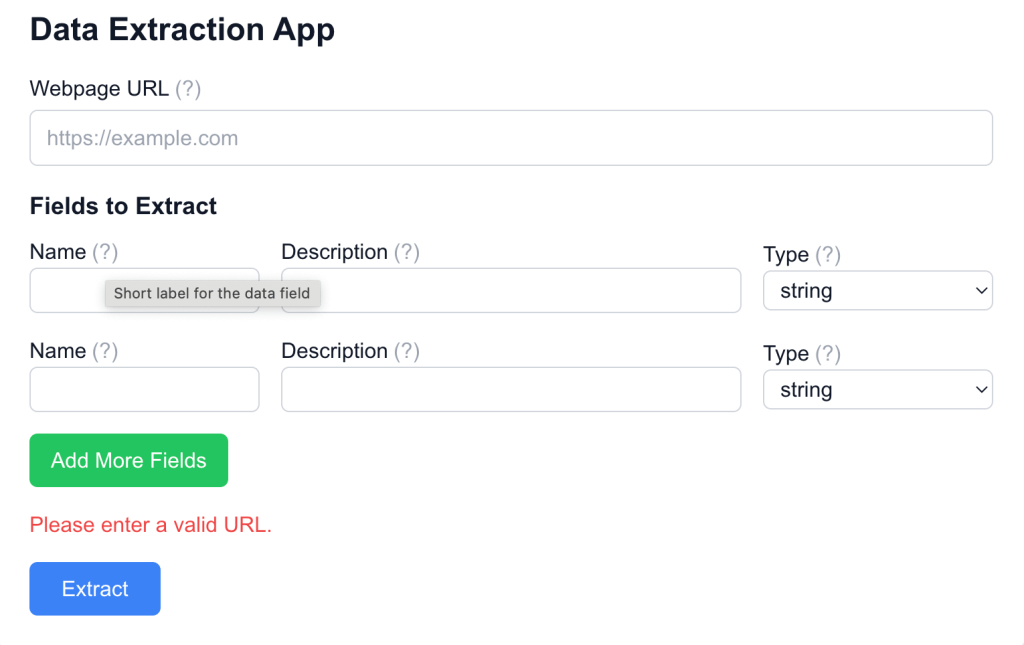Click the Name help icon in second field row
The width and height of the screenshot is (1024, 645).
point(105,351)
